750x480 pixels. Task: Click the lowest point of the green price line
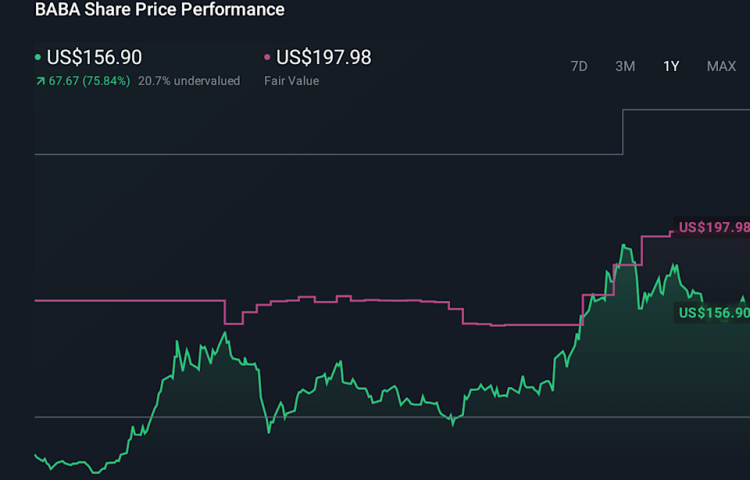[95, 472]
